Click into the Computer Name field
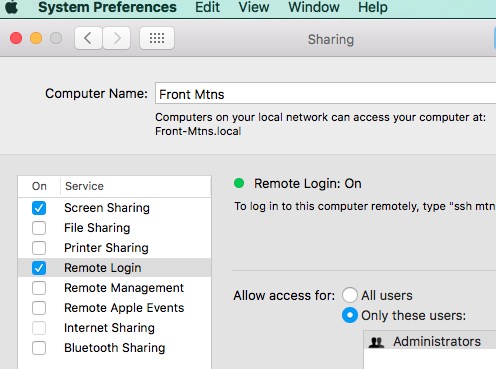The height and width of the screenshot is (369, 496). (x=325, y=94)
